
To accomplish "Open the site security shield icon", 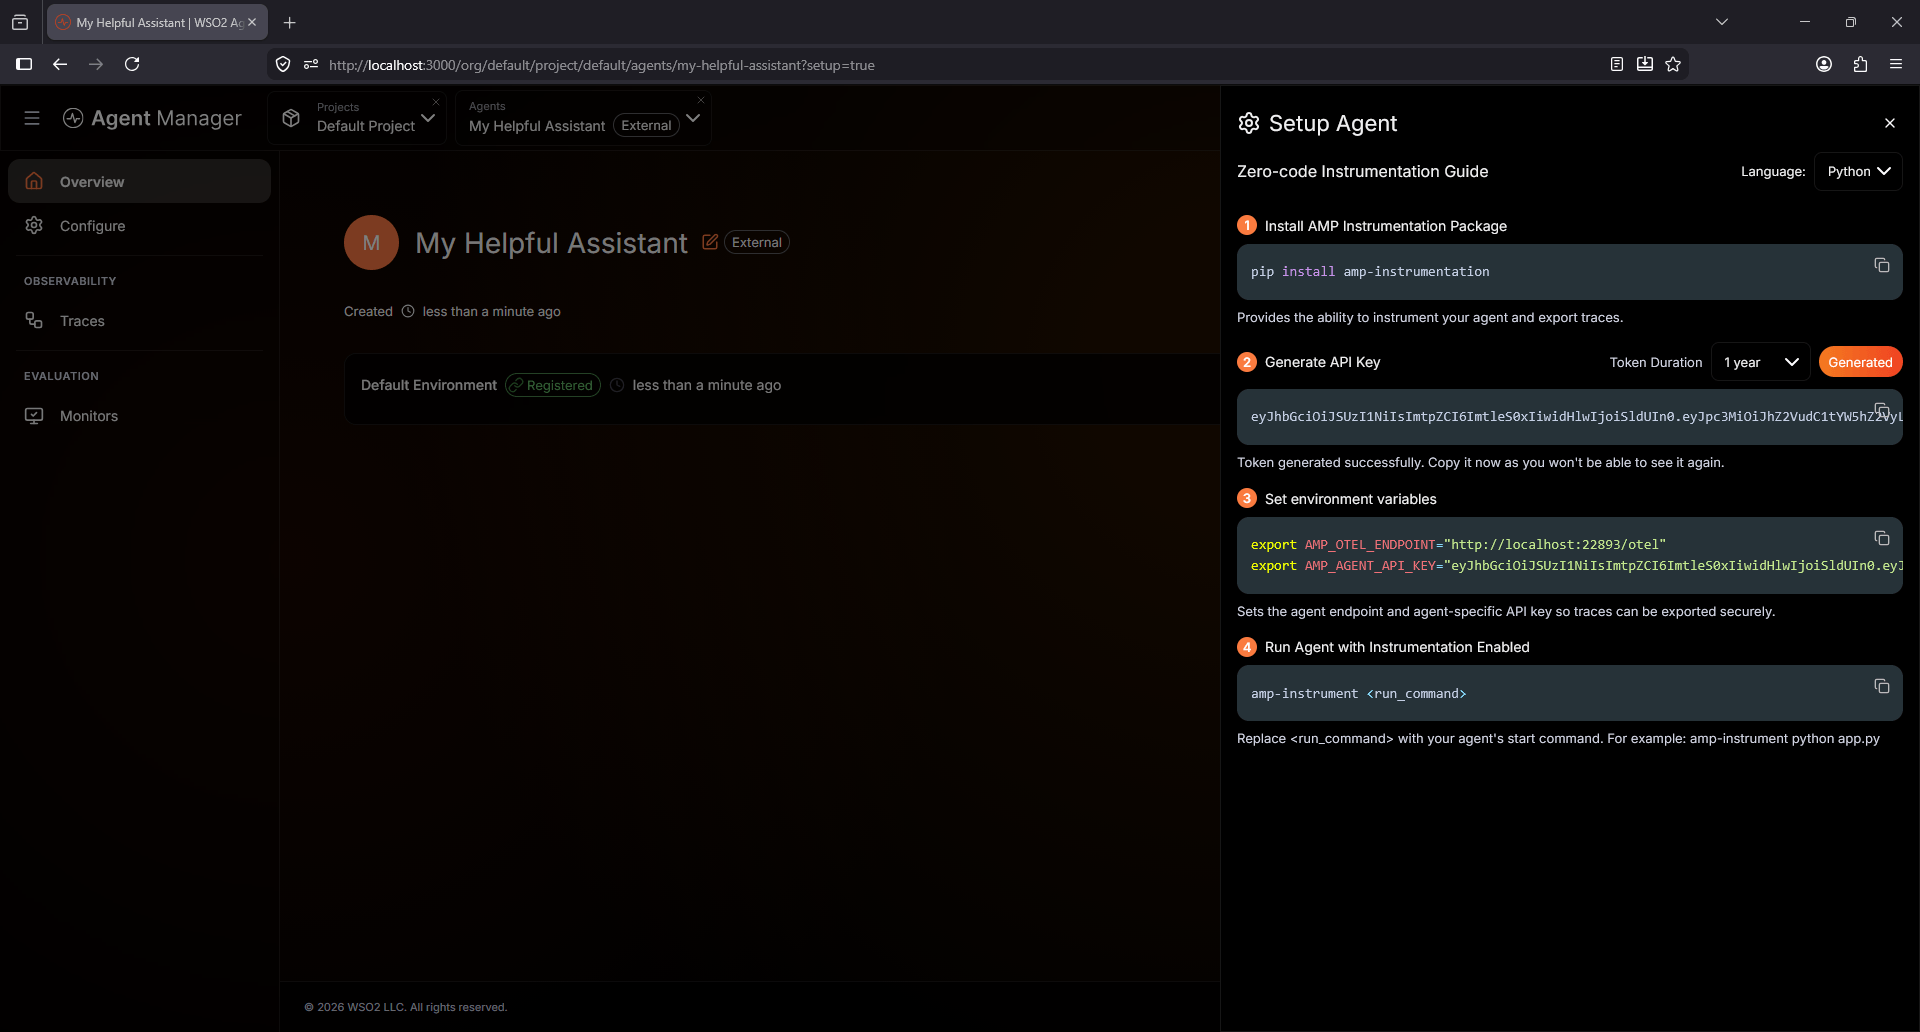I will 283,64.
